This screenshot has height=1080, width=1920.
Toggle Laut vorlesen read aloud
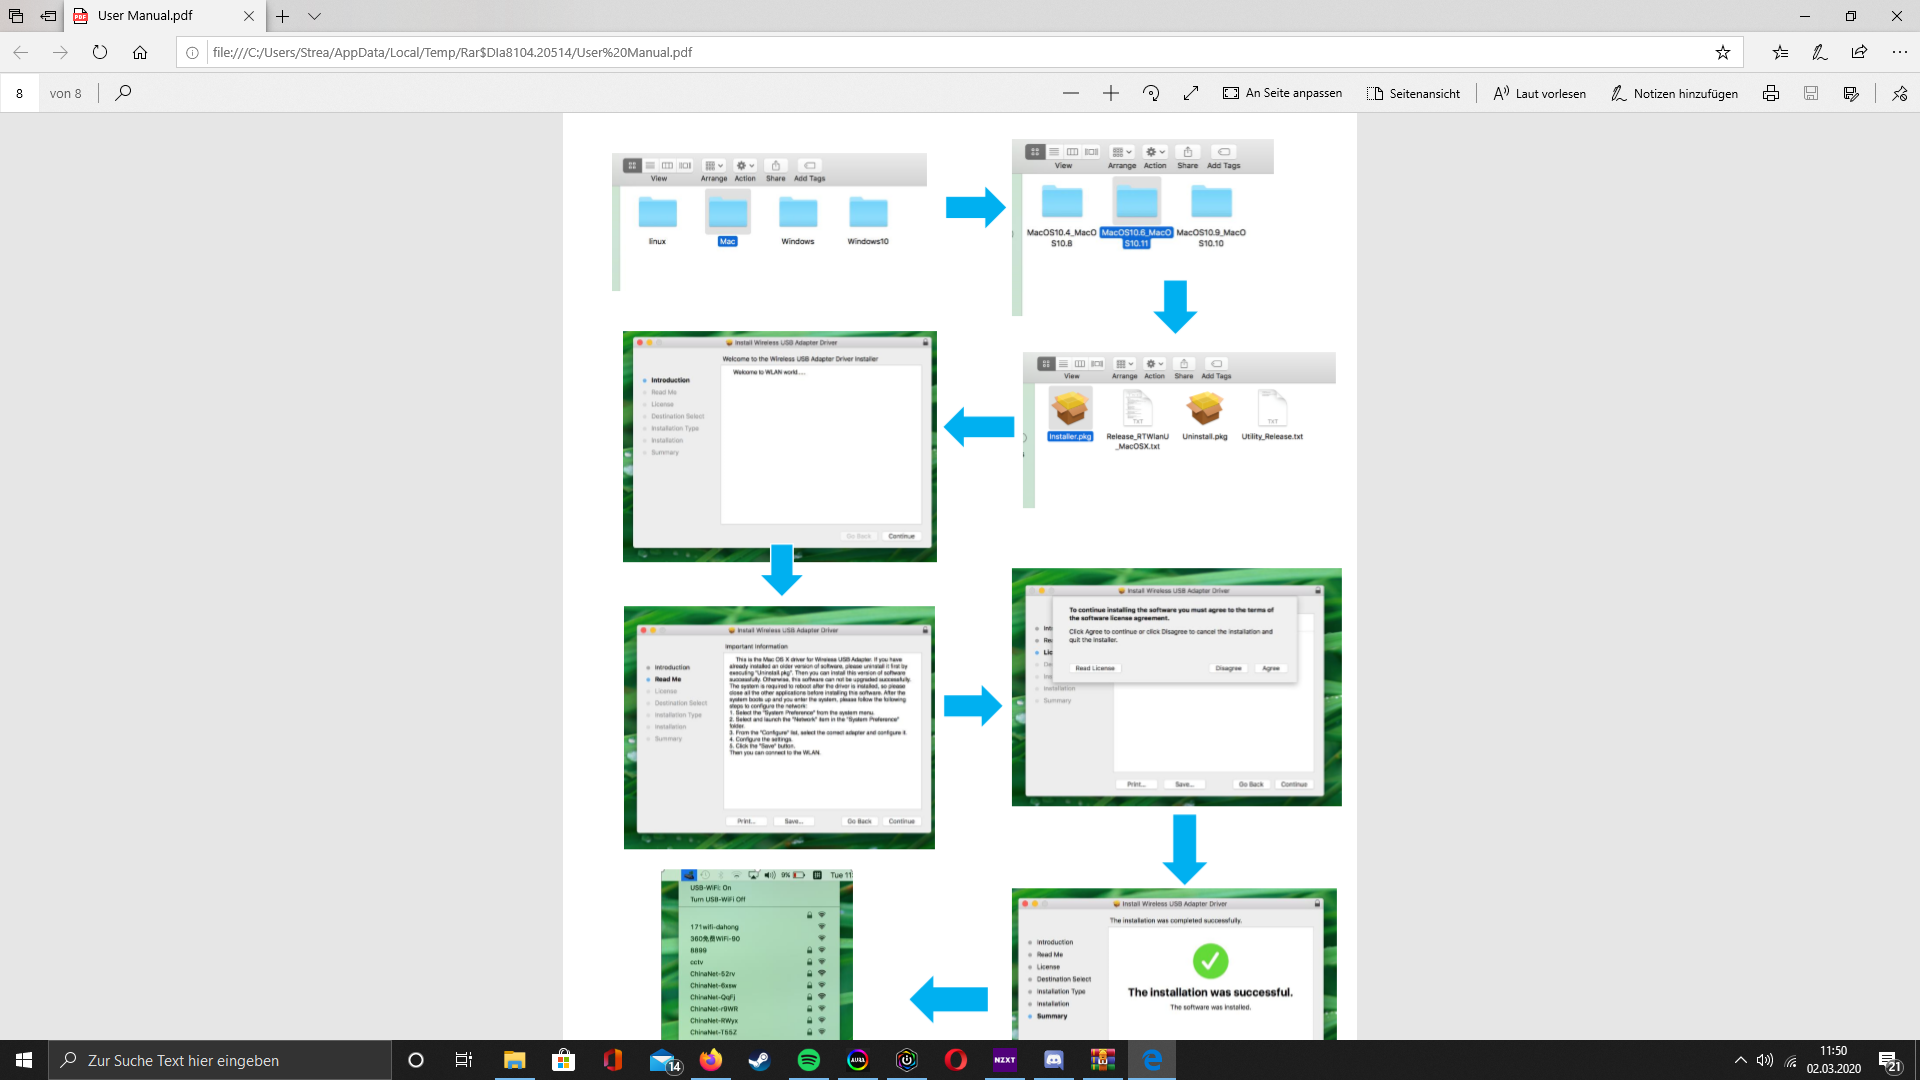(x=1539, y=93)
